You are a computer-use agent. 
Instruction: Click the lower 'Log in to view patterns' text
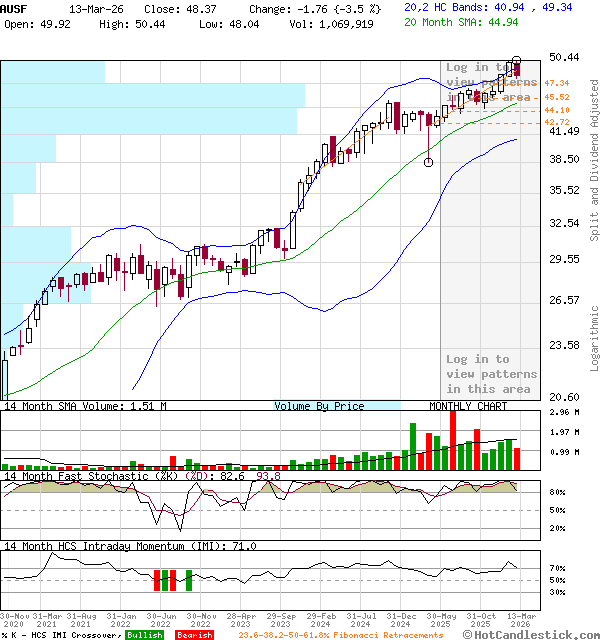[491, 373]
